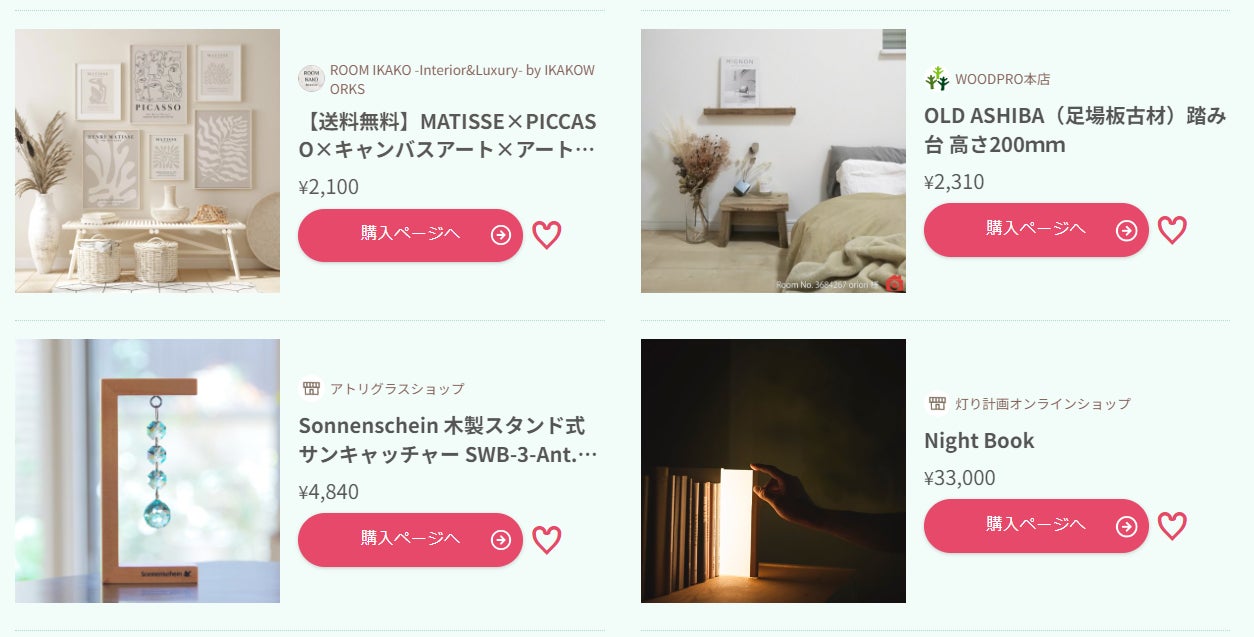This screenshot has width=1254, height=637.
Task: Go to the purchase page for Night Book
Action: pyautogui.click(x=1036, y=526)
